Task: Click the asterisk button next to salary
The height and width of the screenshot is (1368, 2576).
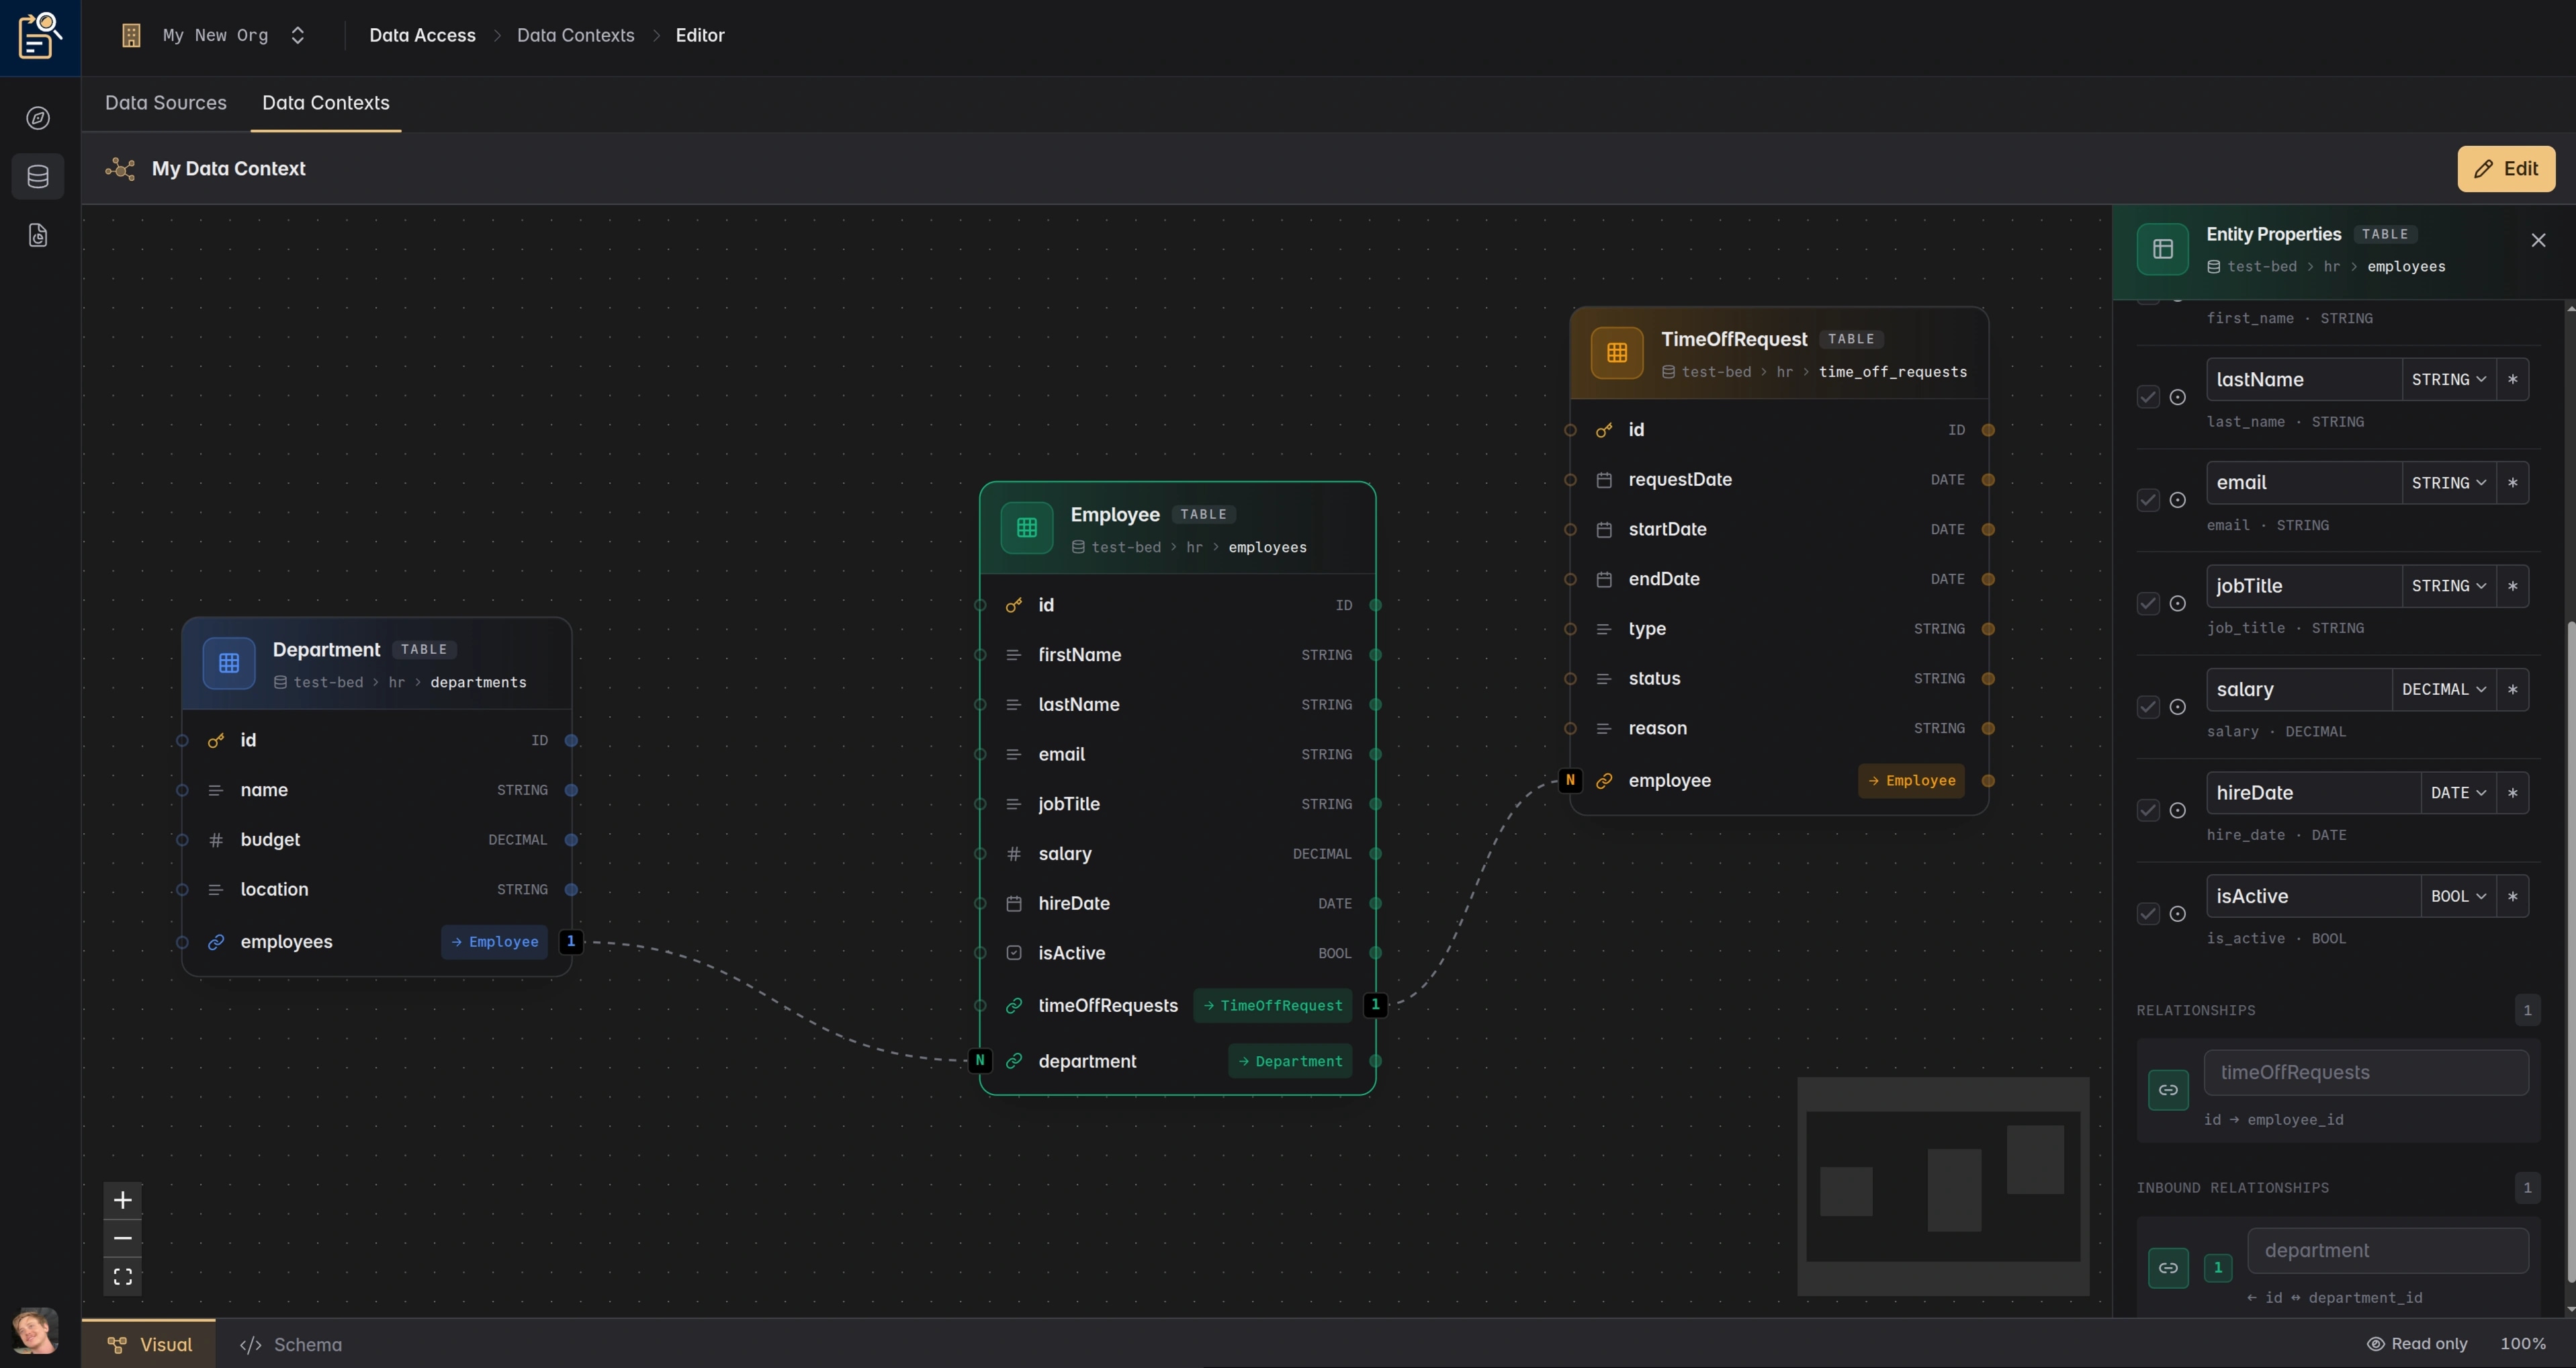Action: click(2513, 690)
